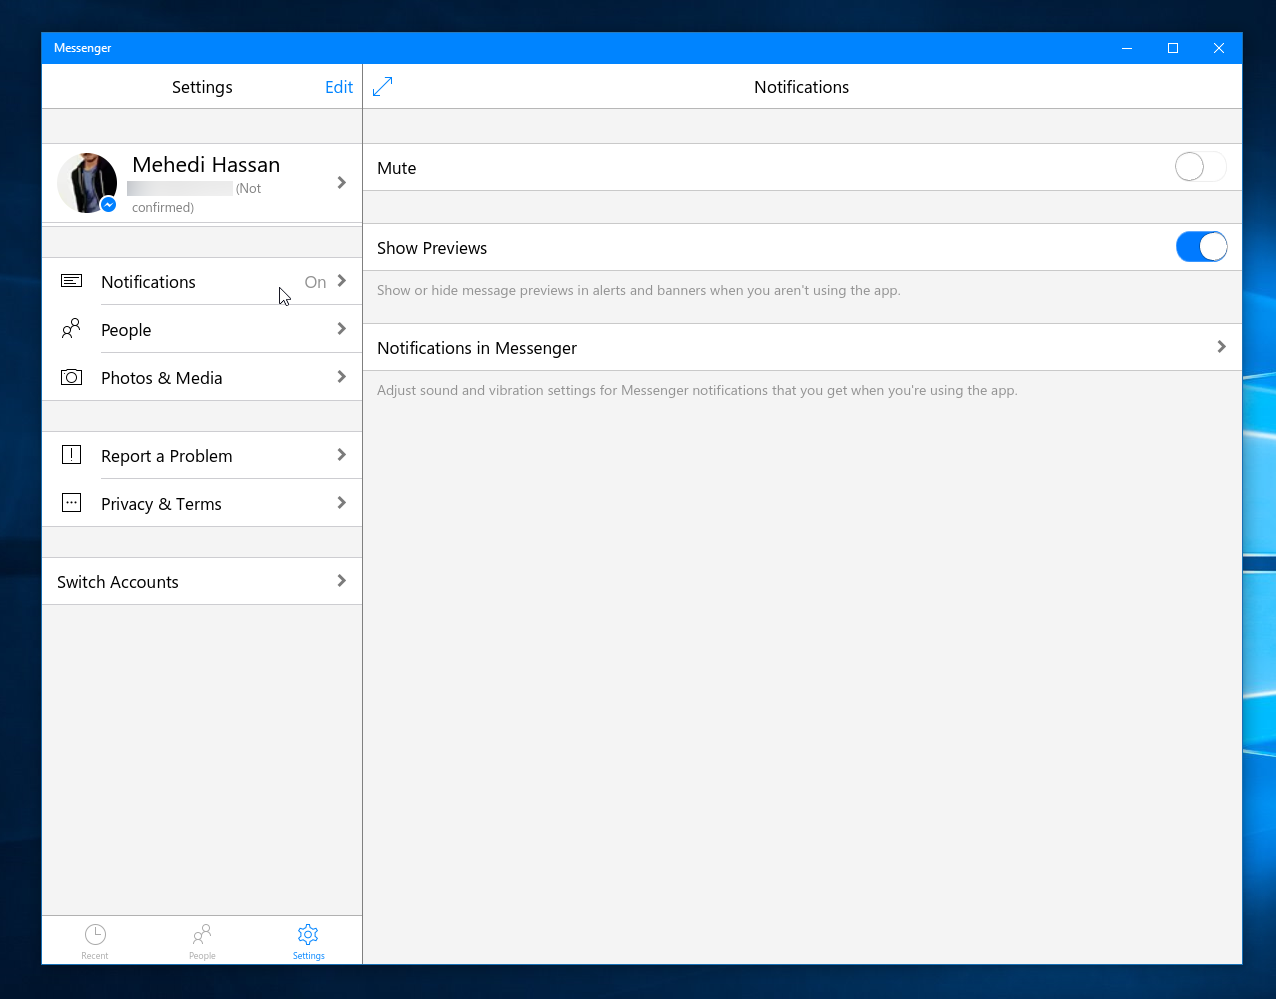The image size is (1276, 999).
Task: Open People tab icon in bottom bar
Action: pyautogui.click(x=202, y=934)
